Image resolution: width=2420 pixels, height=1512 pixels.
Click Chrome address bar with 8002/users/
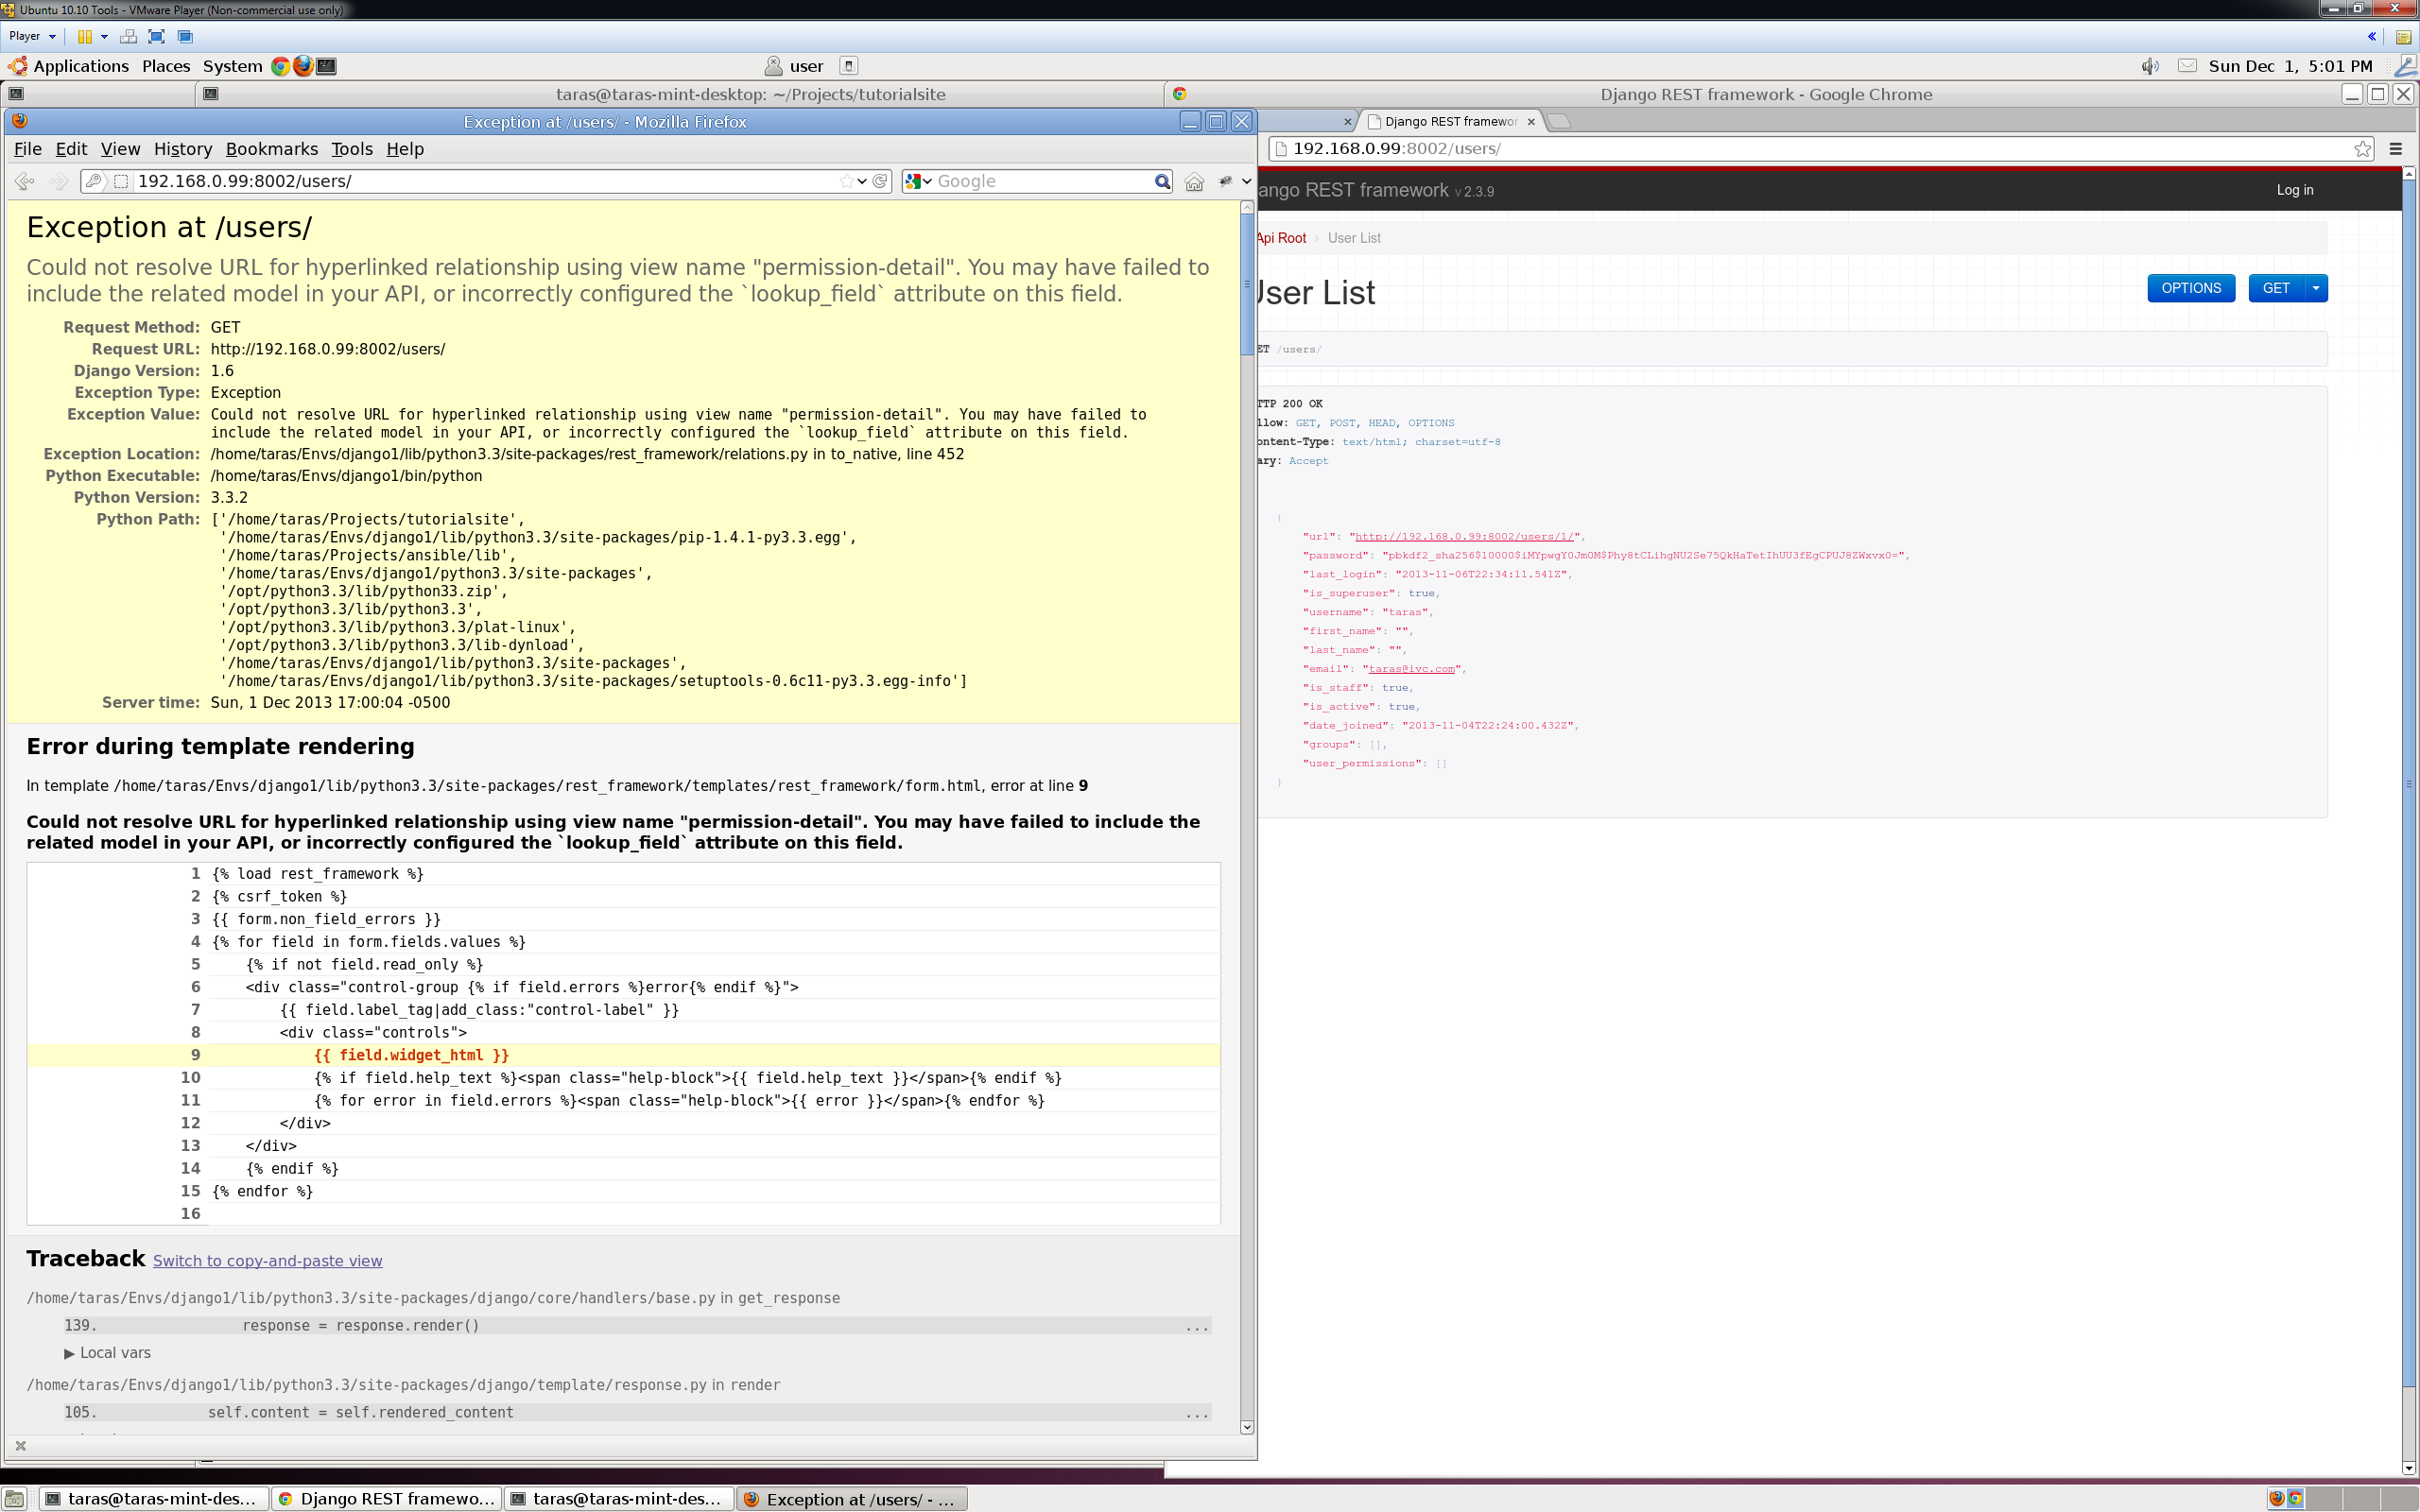click(x=1820, y=149)
